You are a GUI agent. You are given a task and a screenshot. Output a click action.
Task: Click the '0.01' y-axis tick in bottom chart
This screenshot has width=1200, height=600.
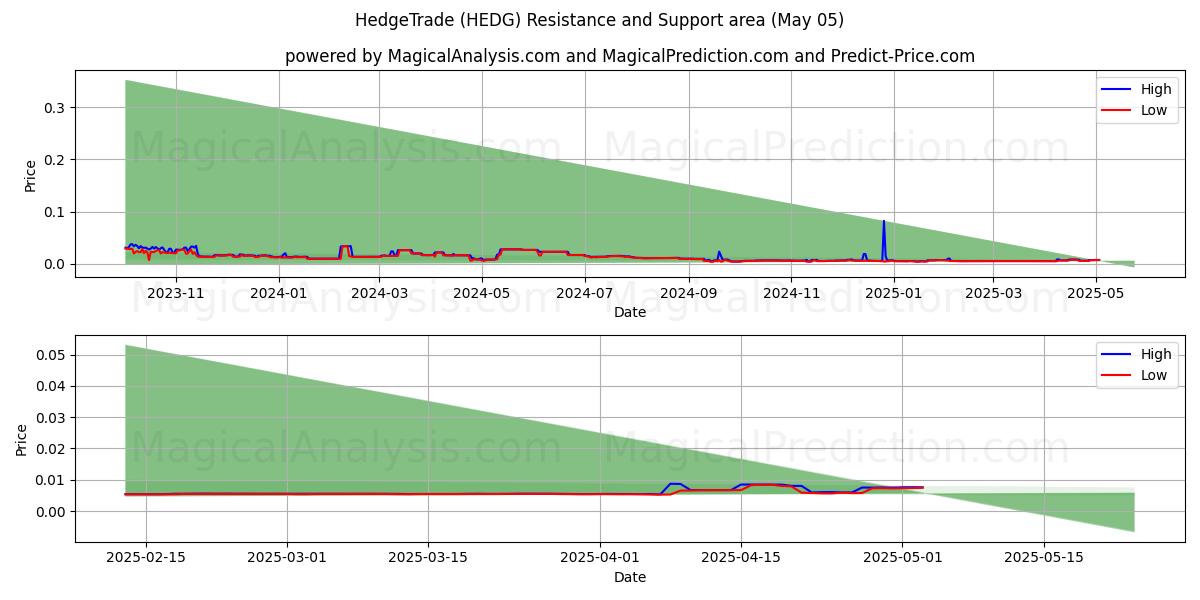point(52,480)
